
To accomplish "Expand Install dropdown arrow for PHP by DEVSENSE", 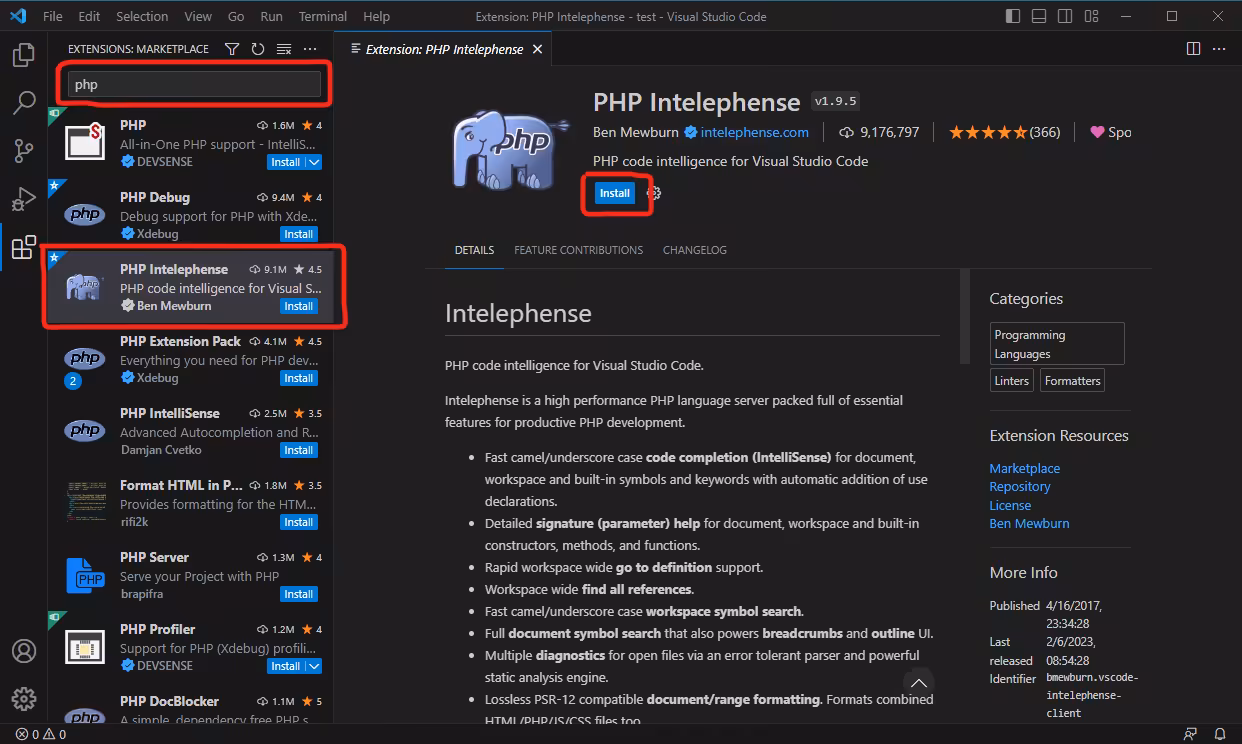I will pyautogui.click(x=314, y=162).
